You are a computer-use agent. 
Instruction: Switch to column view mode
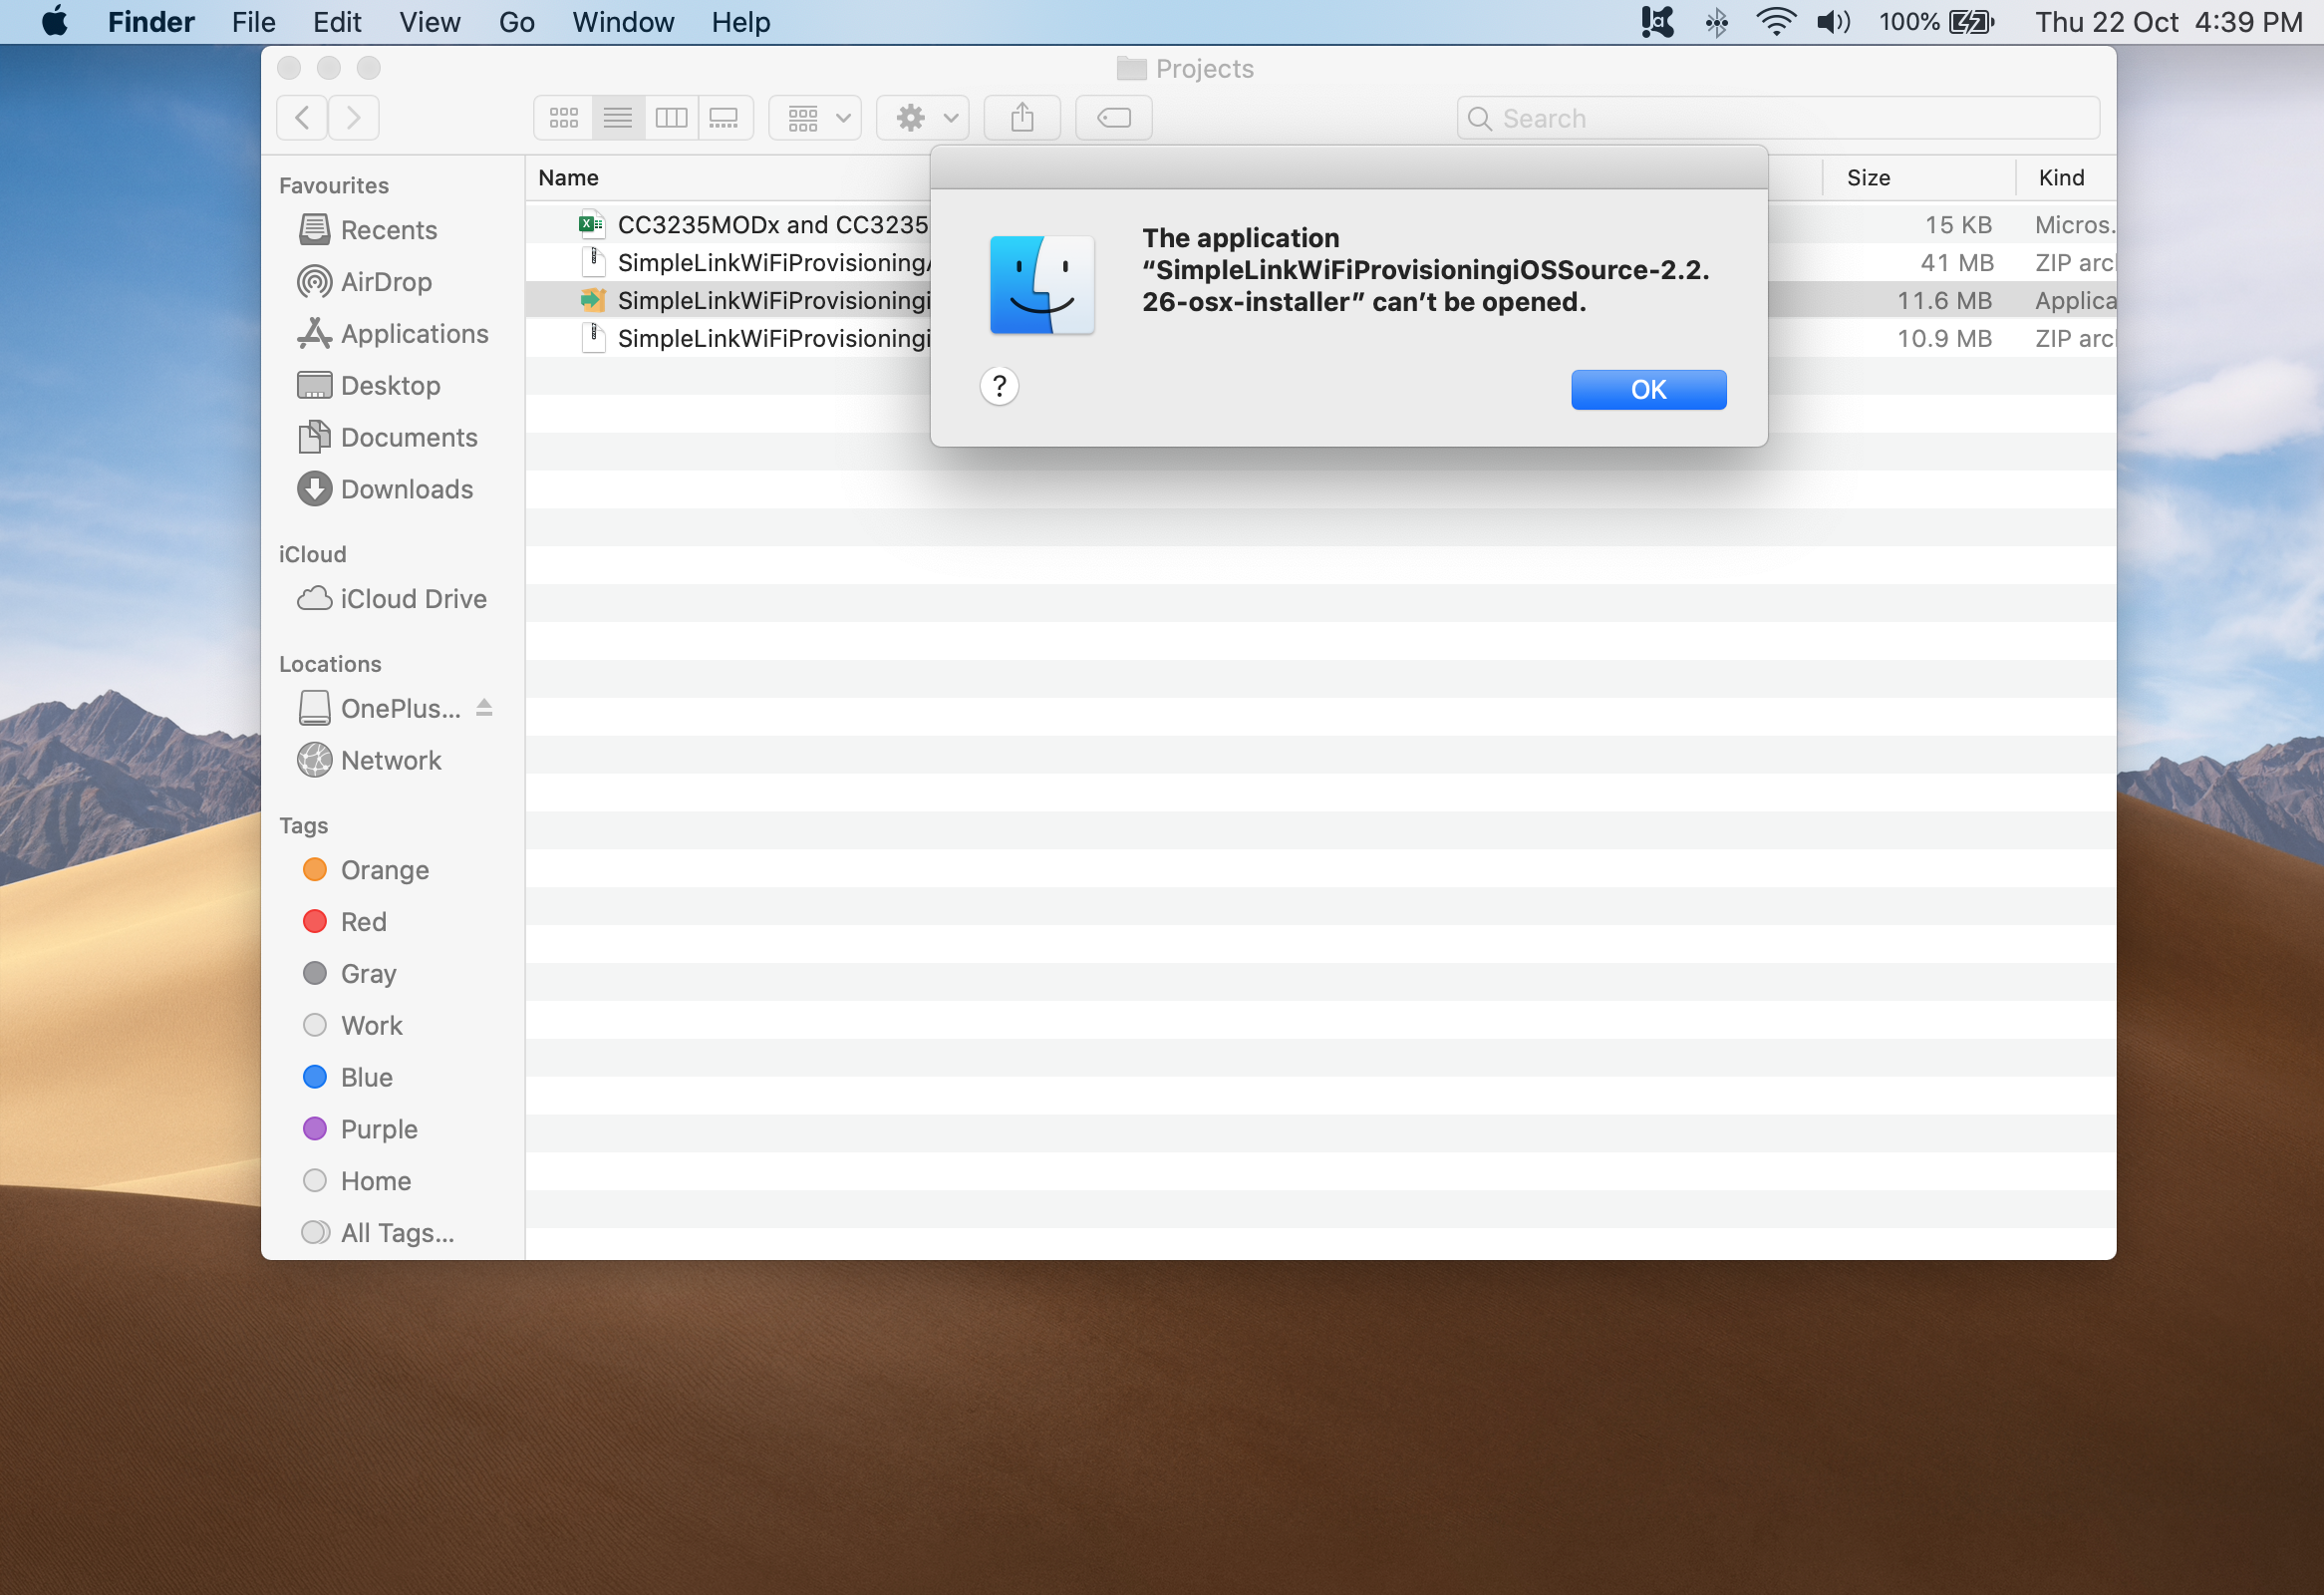(670, 118)
